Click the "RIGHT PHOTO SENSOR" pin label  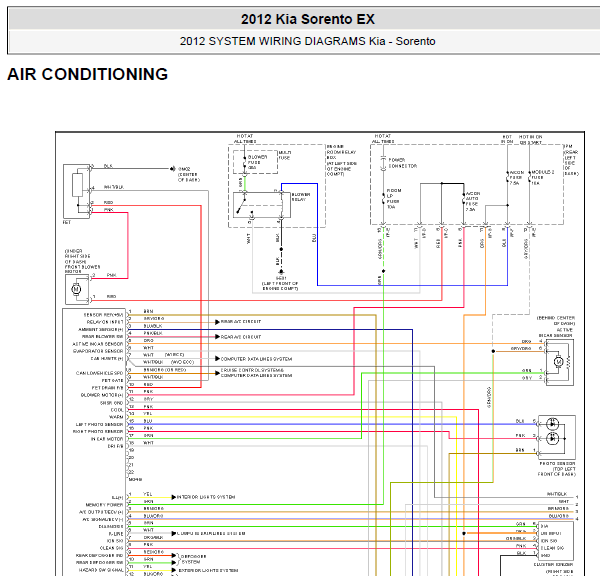[98, 432]
